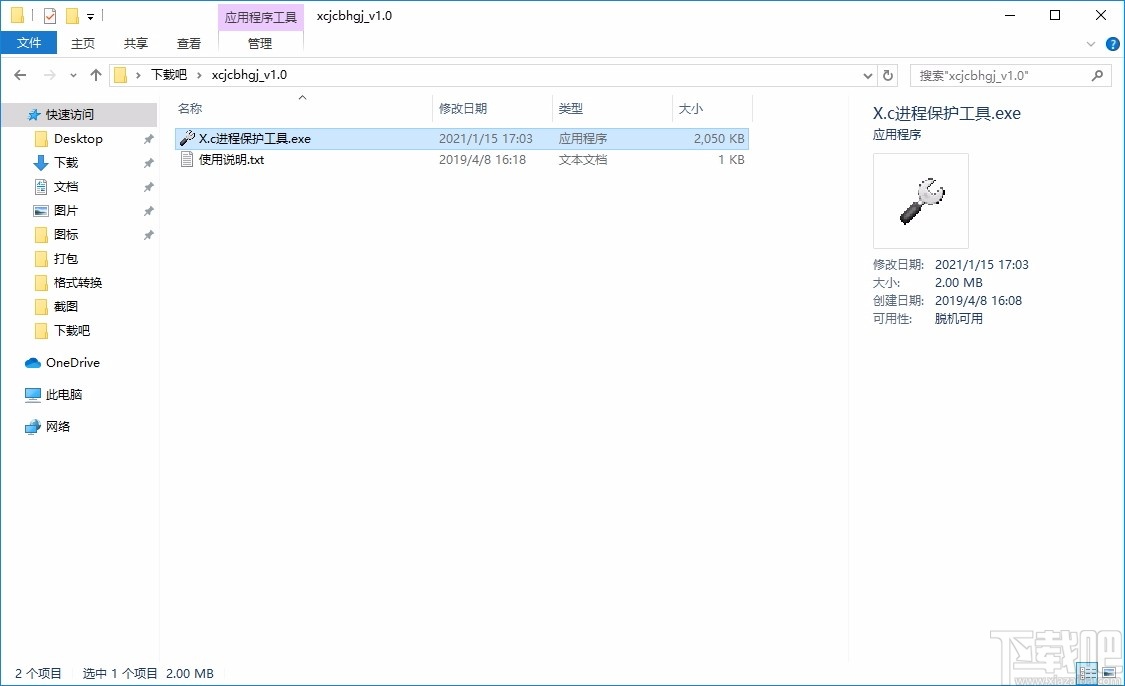Viewport: 1125px width, 686px height.
Task: Unpin 图片 from quick access
Action: 148,210
